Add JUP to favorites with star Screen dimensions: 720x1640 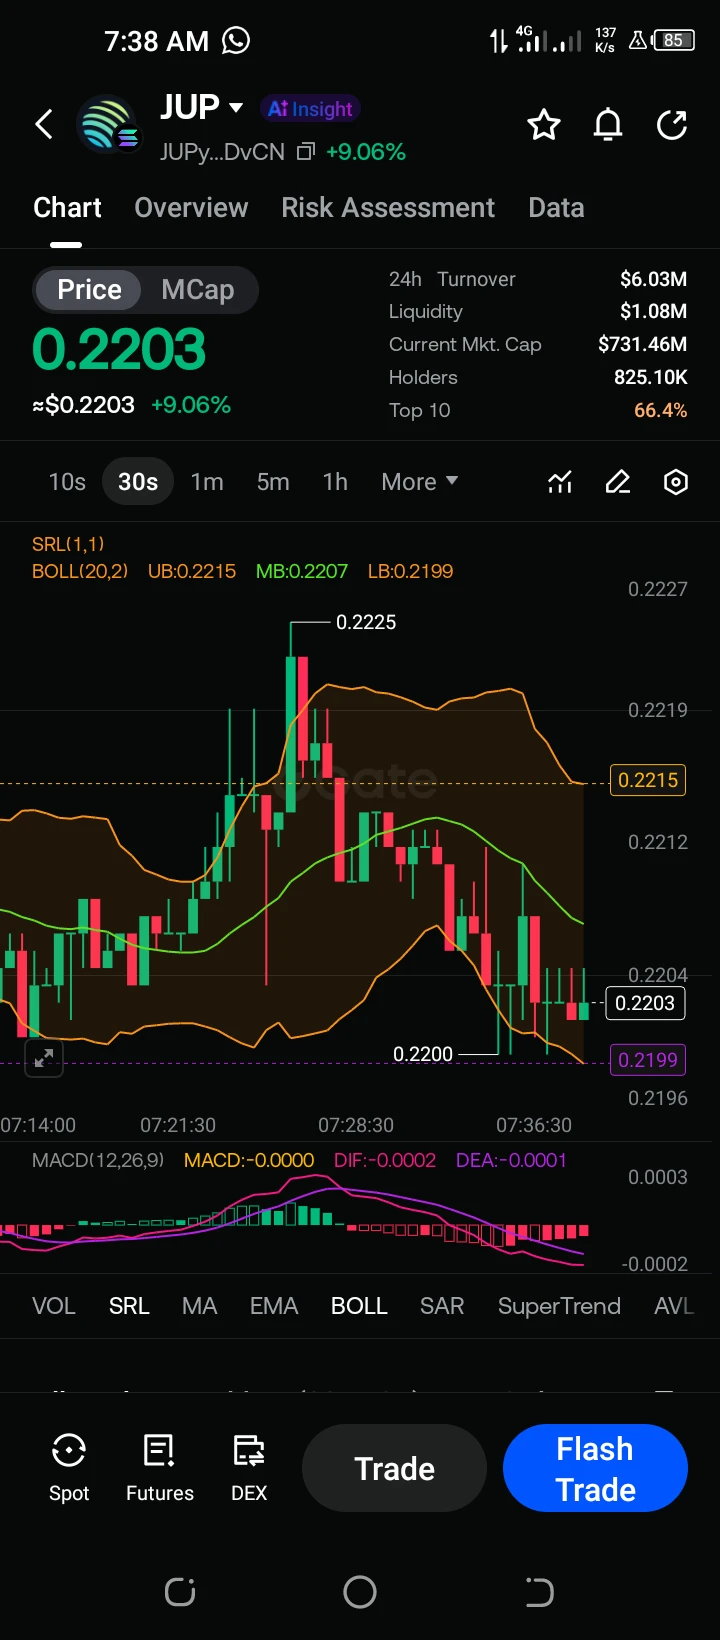544,125
